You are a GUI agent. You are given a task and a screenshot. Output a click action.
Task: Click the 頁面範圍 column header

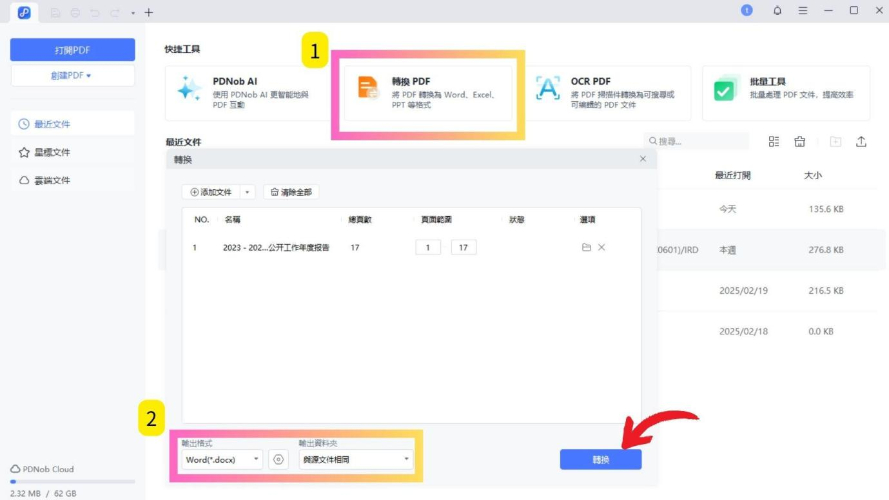point(436,219)
